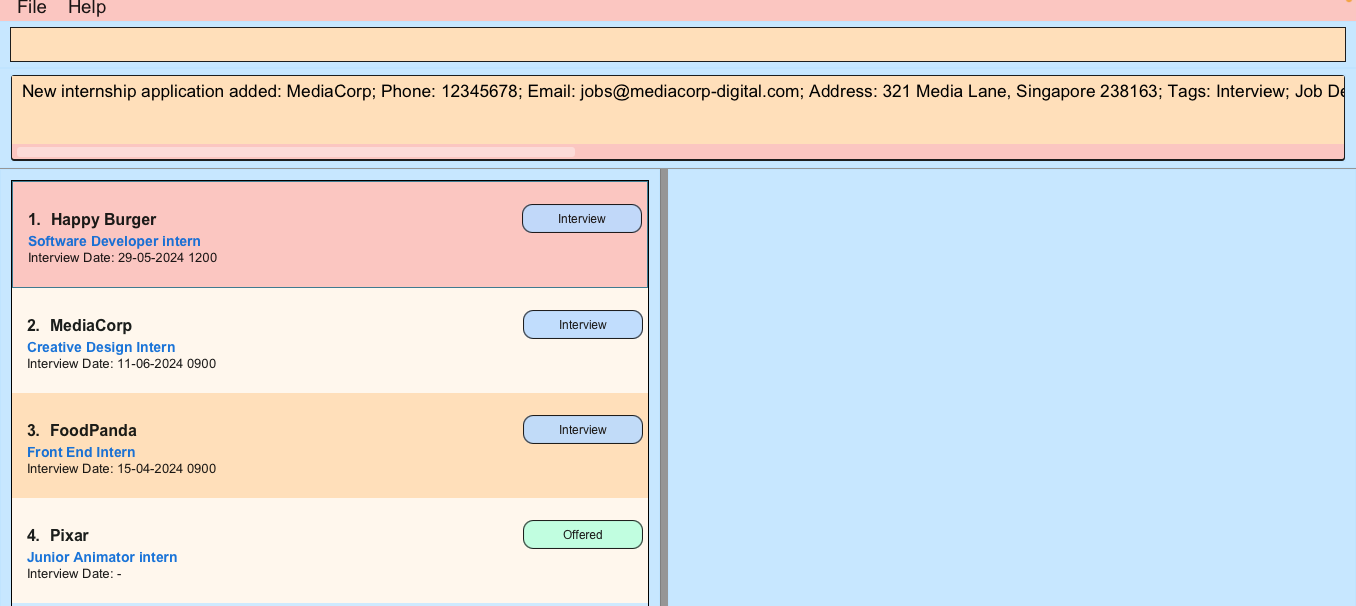Click the Software Developer intern job title
The image size is (1356, 606).
coord(114,241)
